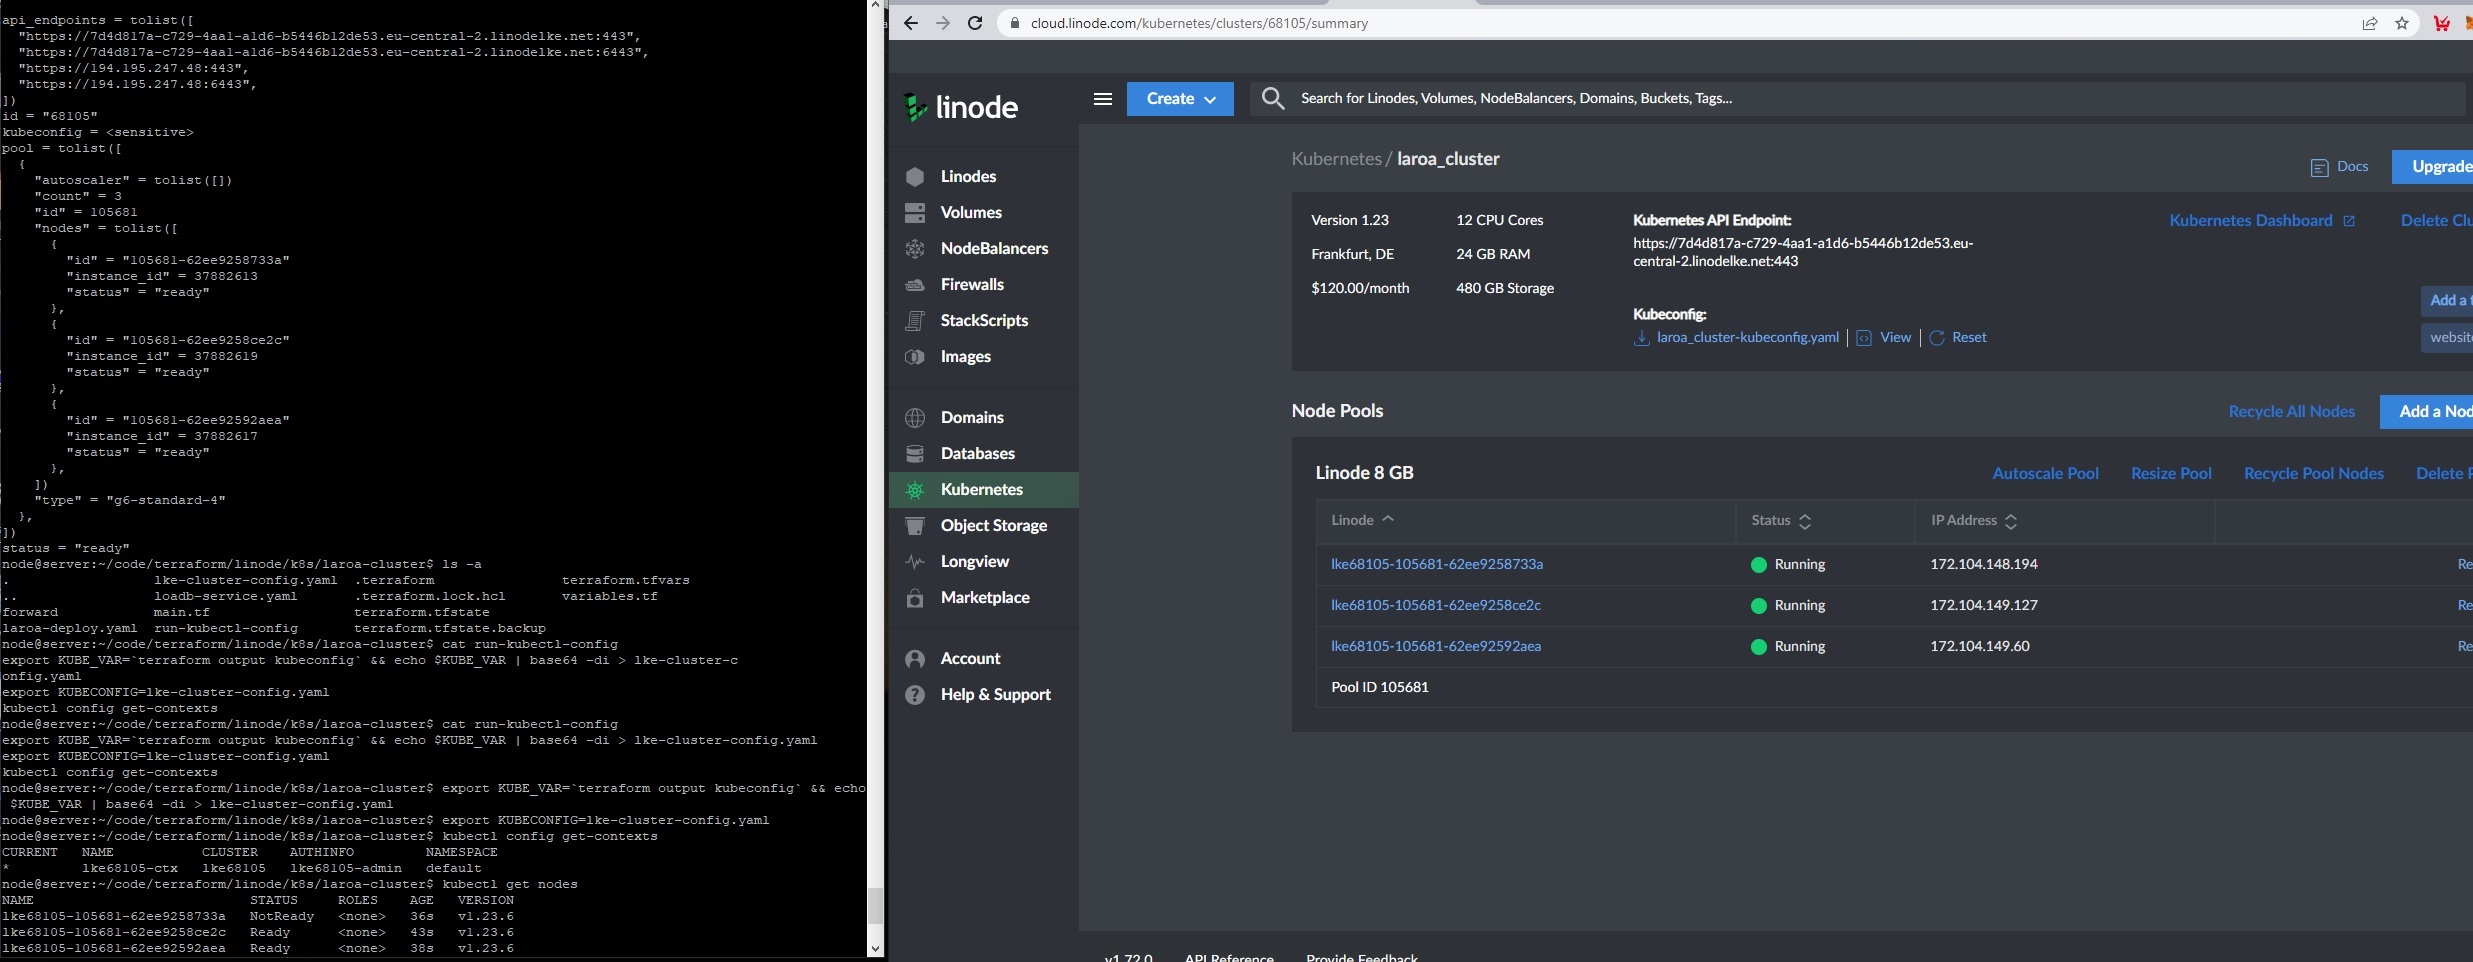Toggle the hamburger navigation menu
Image resolution: width=2473 pixels, height=962 pixels.
(1102, 99)
